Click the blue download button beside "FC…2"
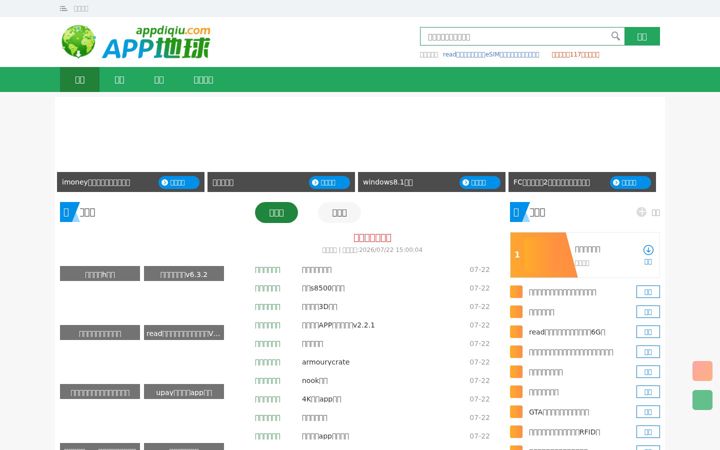Image resolution: width=720 pixels, height=450 pixels. [630, 182]
